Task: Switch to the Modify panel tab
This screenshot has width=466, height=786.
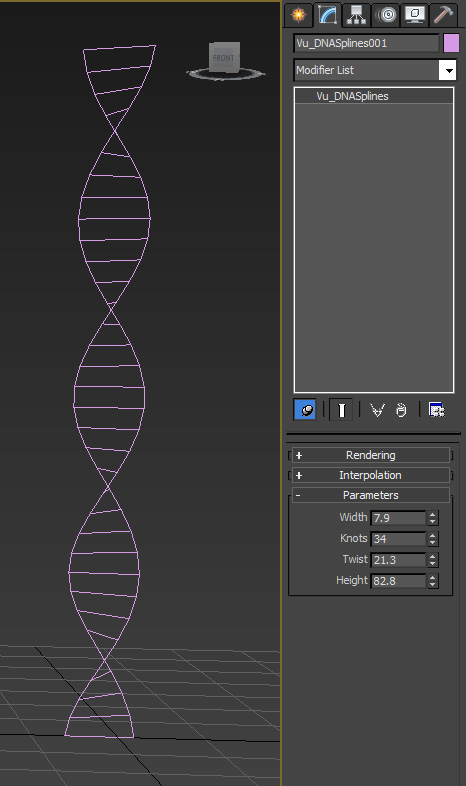Action: point(328,15)
